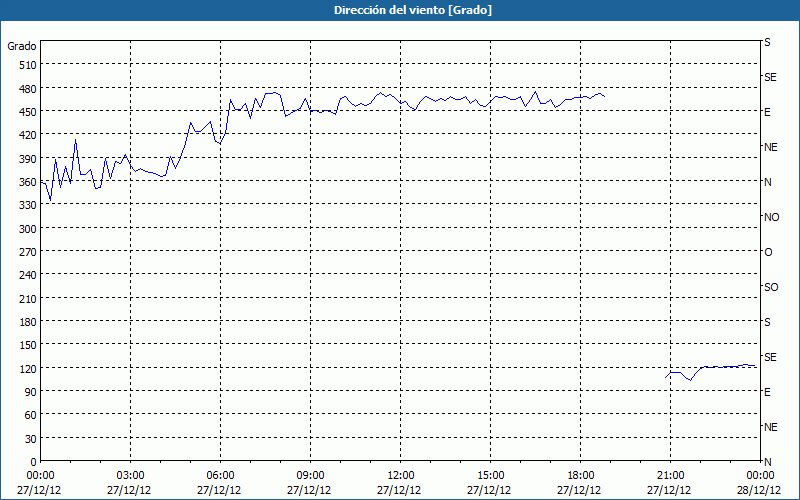800x500 pixels.
Task: Click the 150 y-axis value
Action: pos(28,345)
